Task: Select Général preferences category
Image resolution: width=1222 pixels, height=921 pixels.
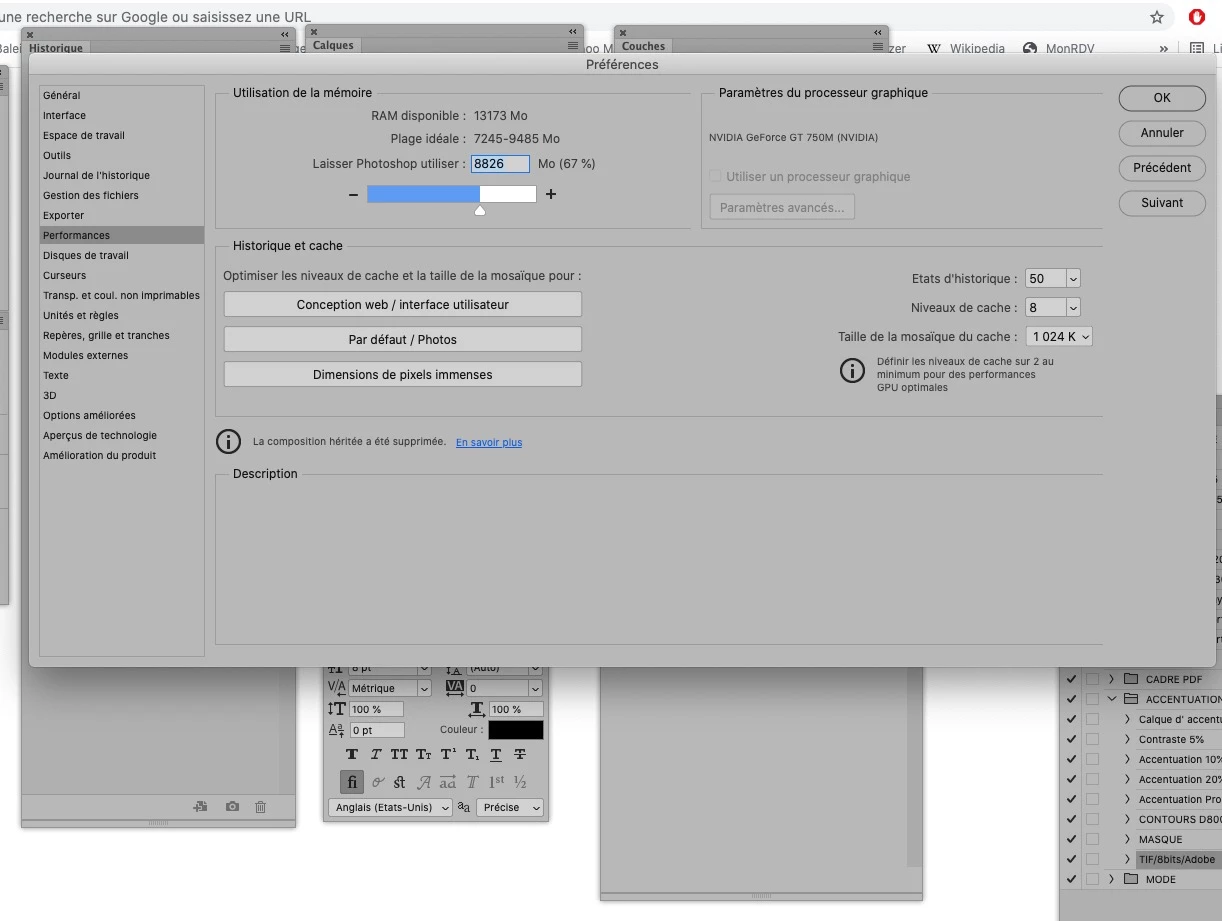Action: pyautogui.click(x=121, y=95)
